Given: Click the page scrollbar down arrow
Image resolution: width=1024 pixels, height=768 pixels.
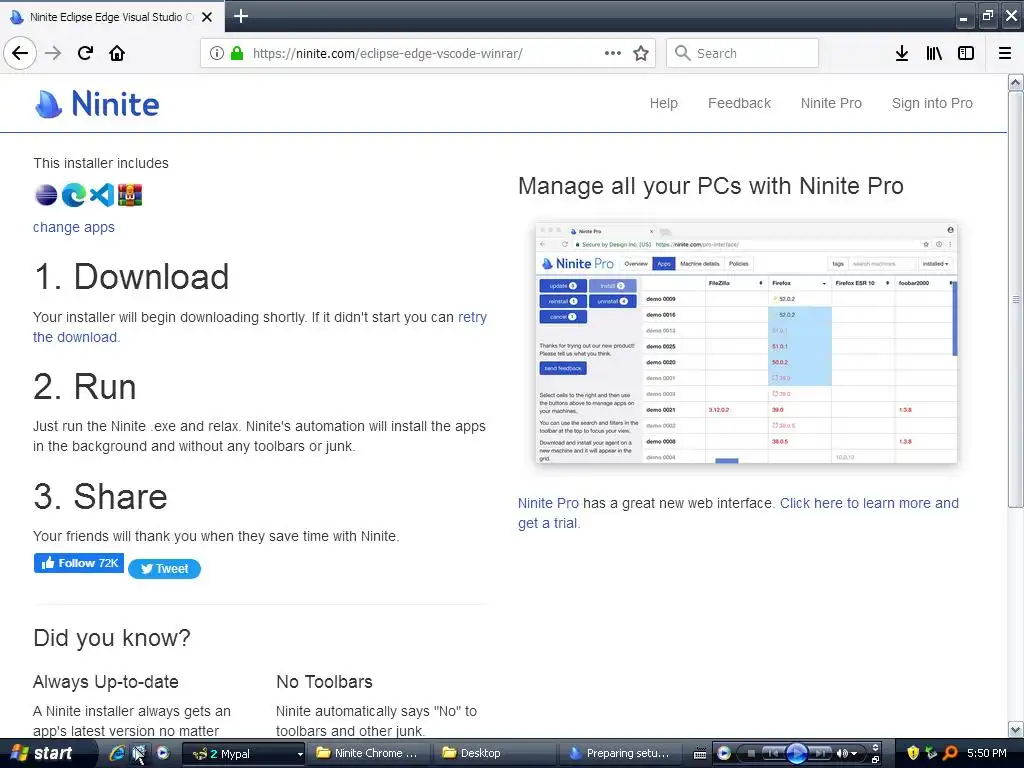Looking at the screenshot, I should 1015,729.
